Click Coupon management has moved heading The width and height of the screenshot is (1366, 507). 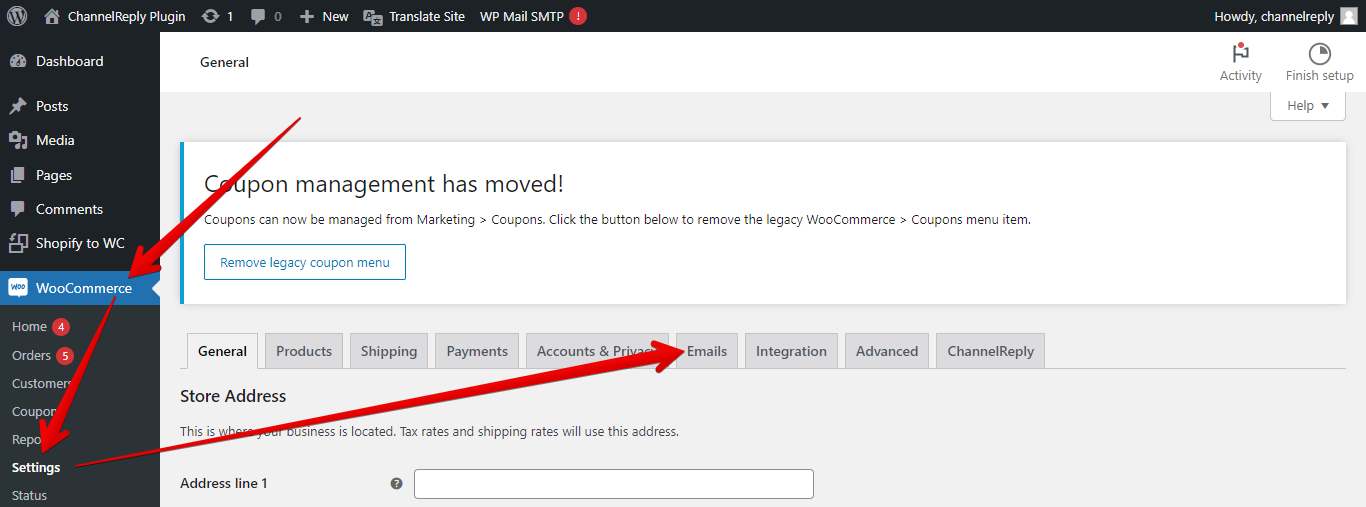(x=384, y=184)
